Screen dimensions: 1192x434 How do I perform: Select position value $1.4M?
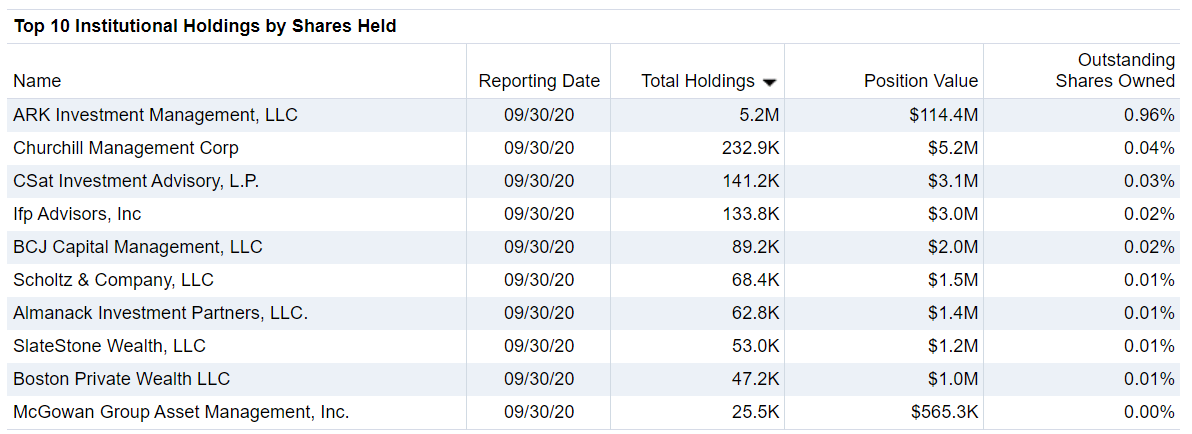tap(953, 313)
